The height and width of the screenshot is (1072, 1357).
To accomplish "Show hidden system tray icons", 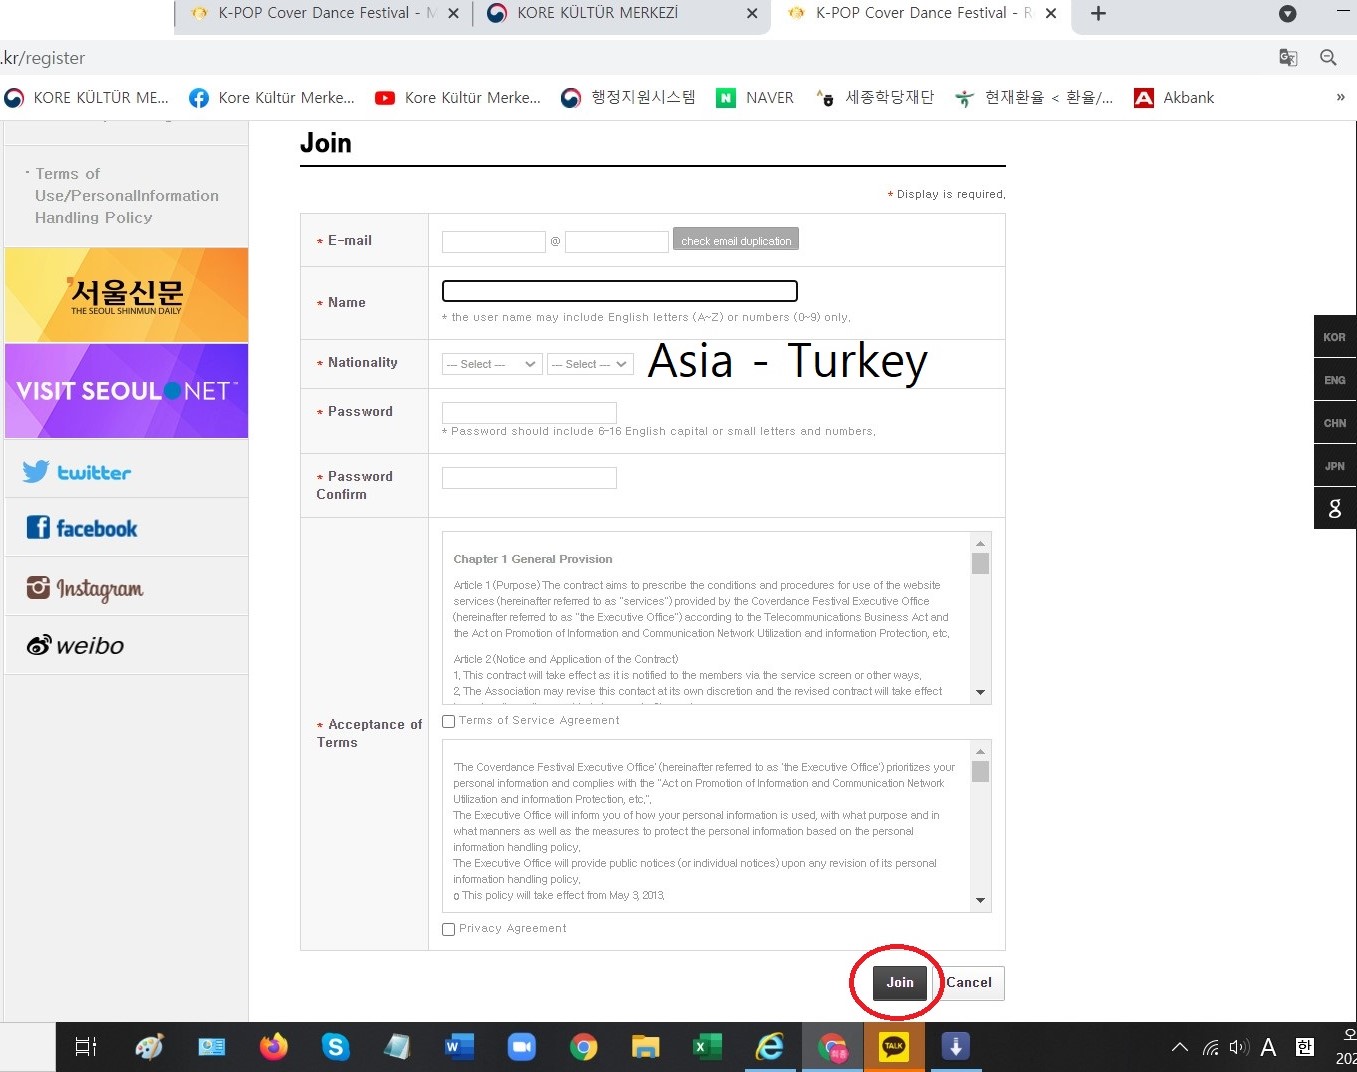I will (1180, 1048).
